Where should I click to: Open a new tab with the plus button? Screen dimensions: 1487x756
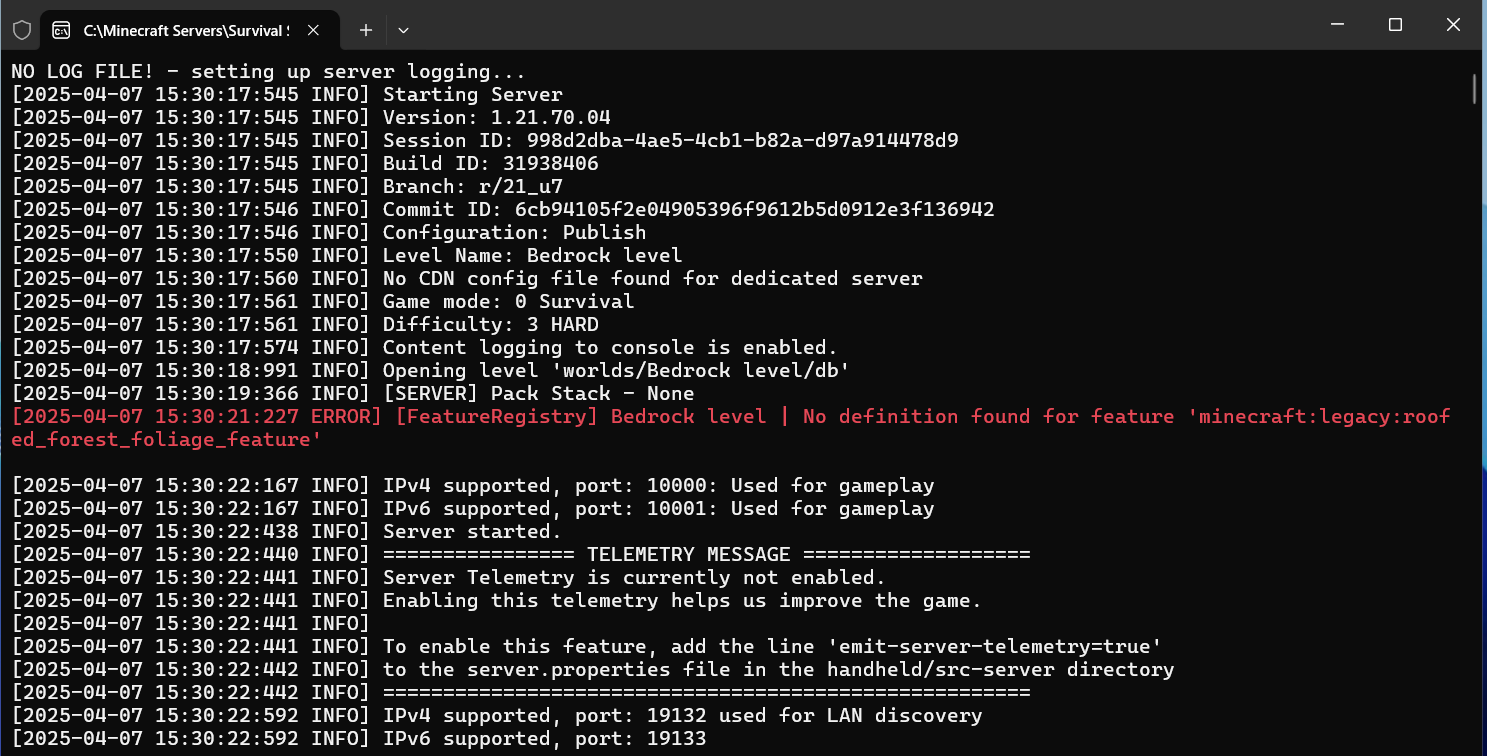366,30
